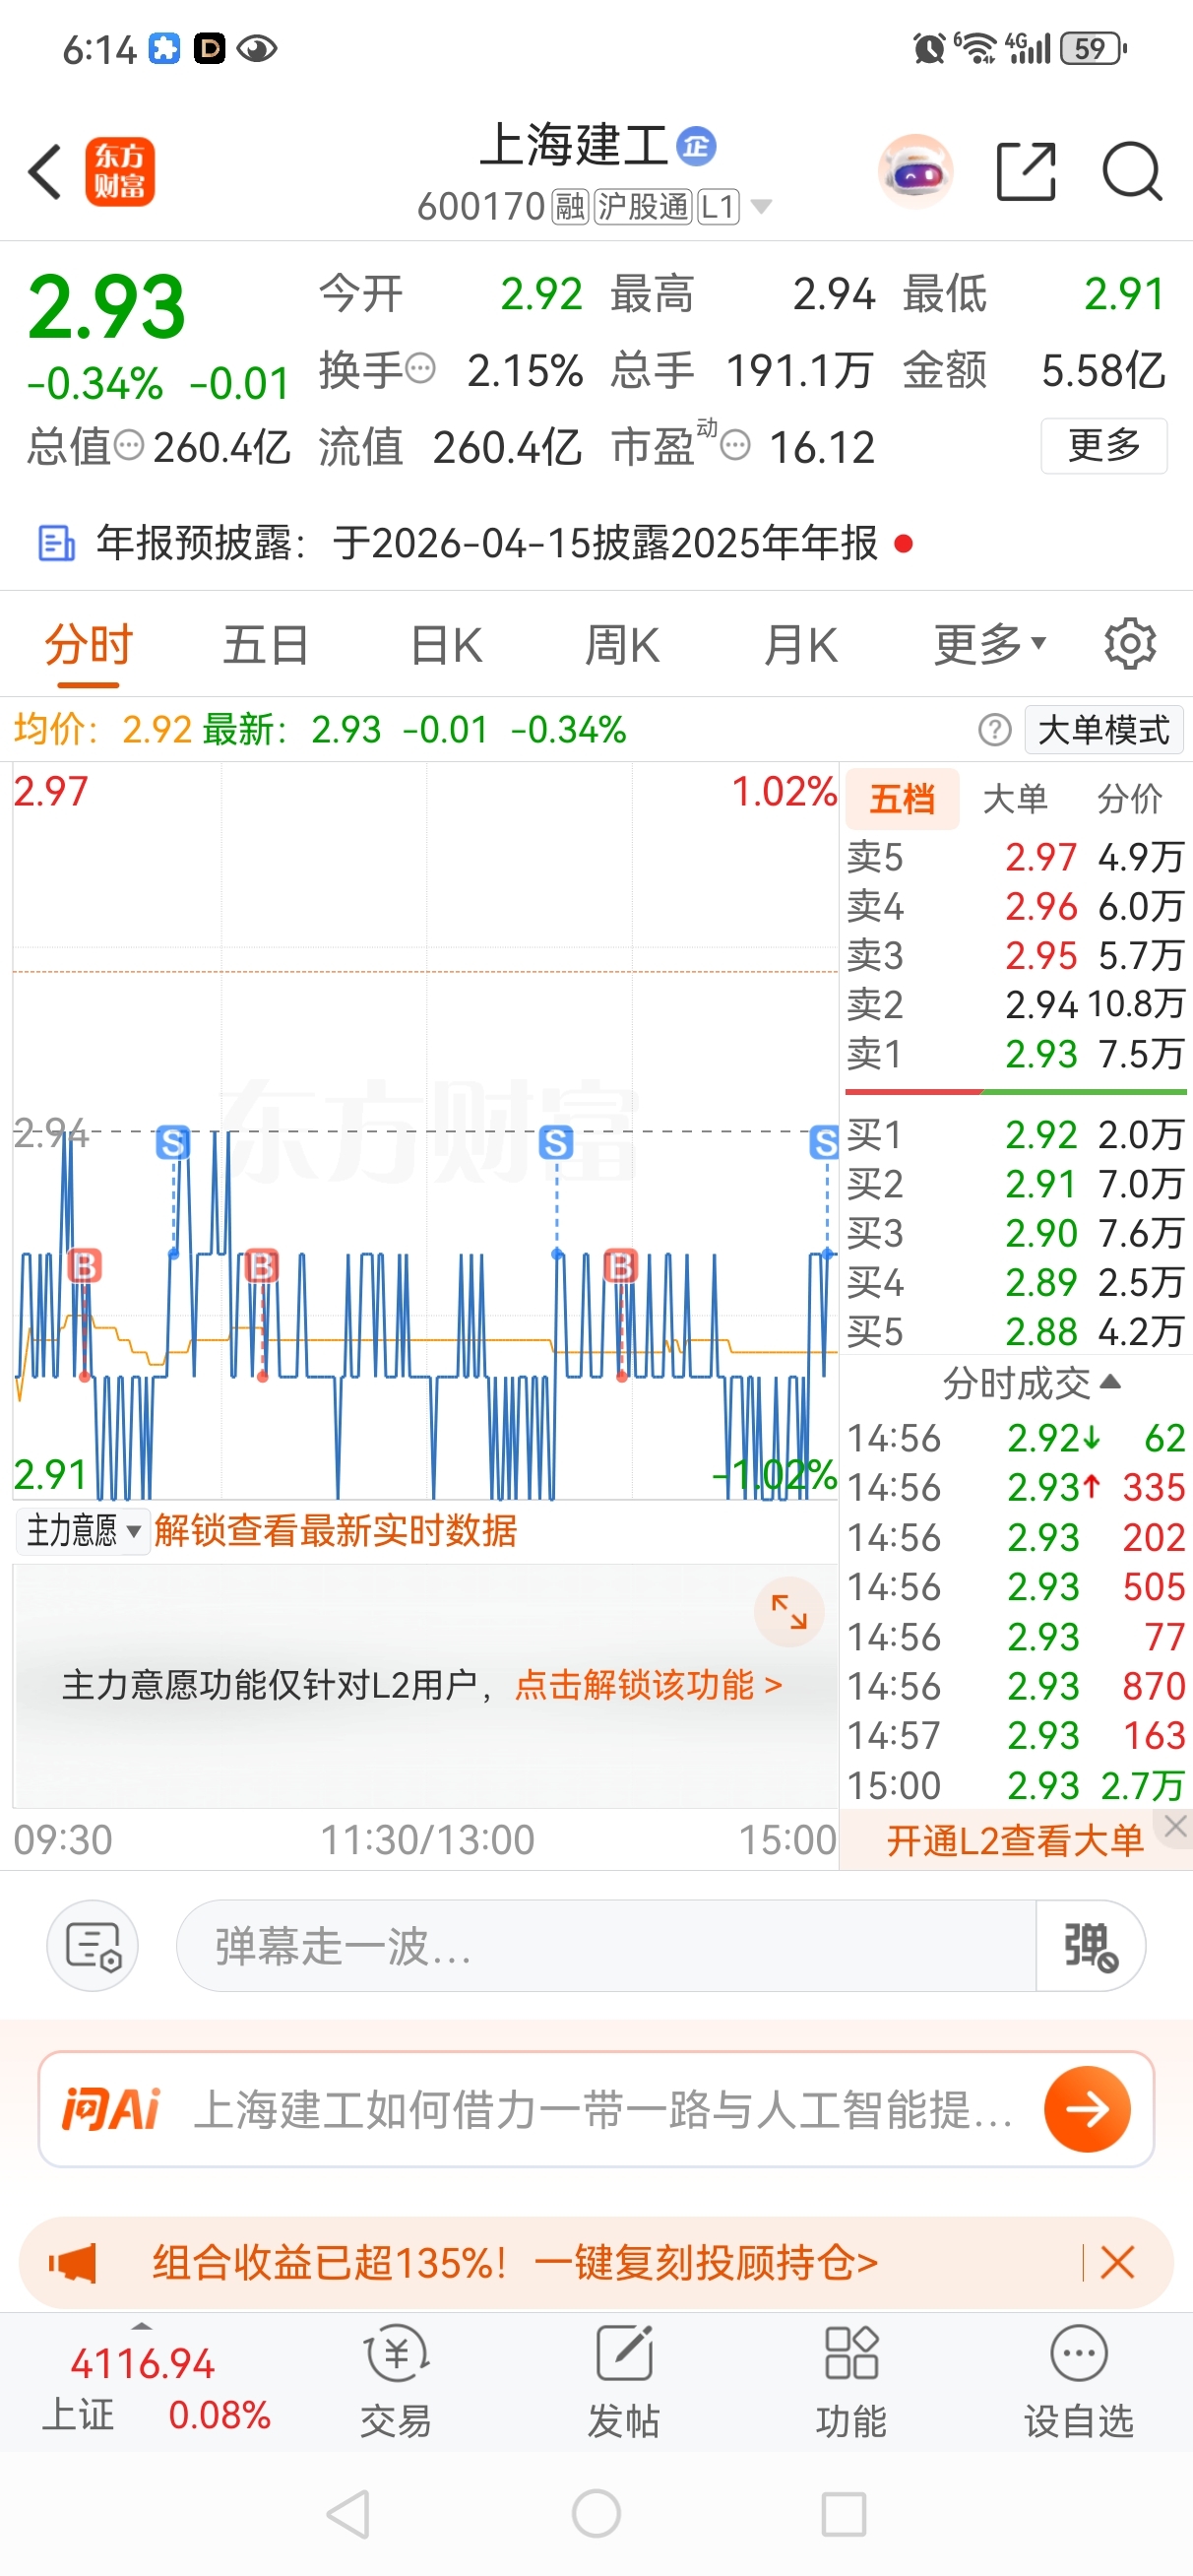Close the 开通L2 banner X
The height and width of the screenshot is (2576, 1193).
(1176, 1827)
